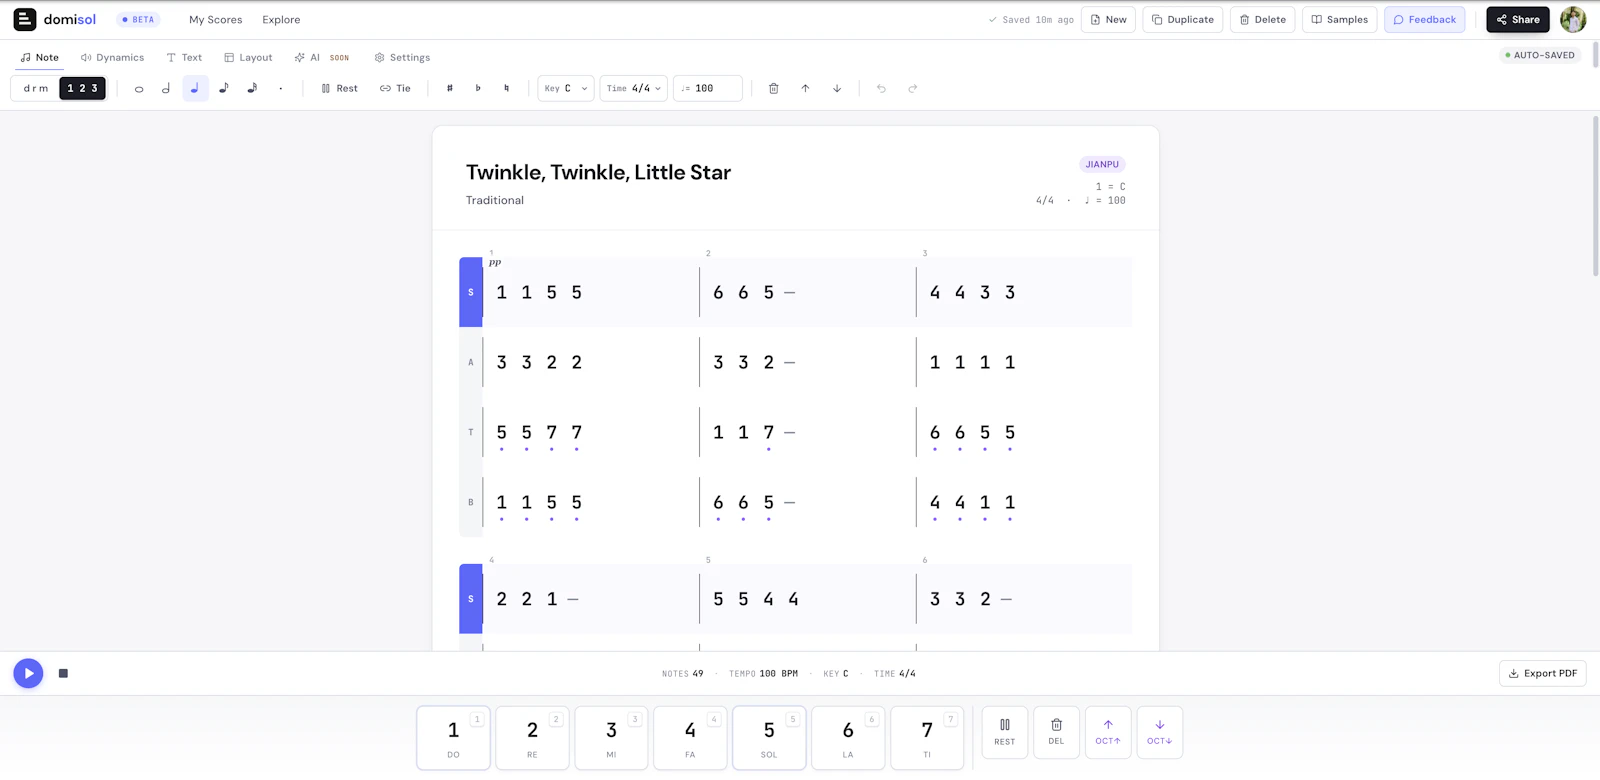Open the Dynamics tab
This screenshot has height=780, width=1600.
pos(113,57)
